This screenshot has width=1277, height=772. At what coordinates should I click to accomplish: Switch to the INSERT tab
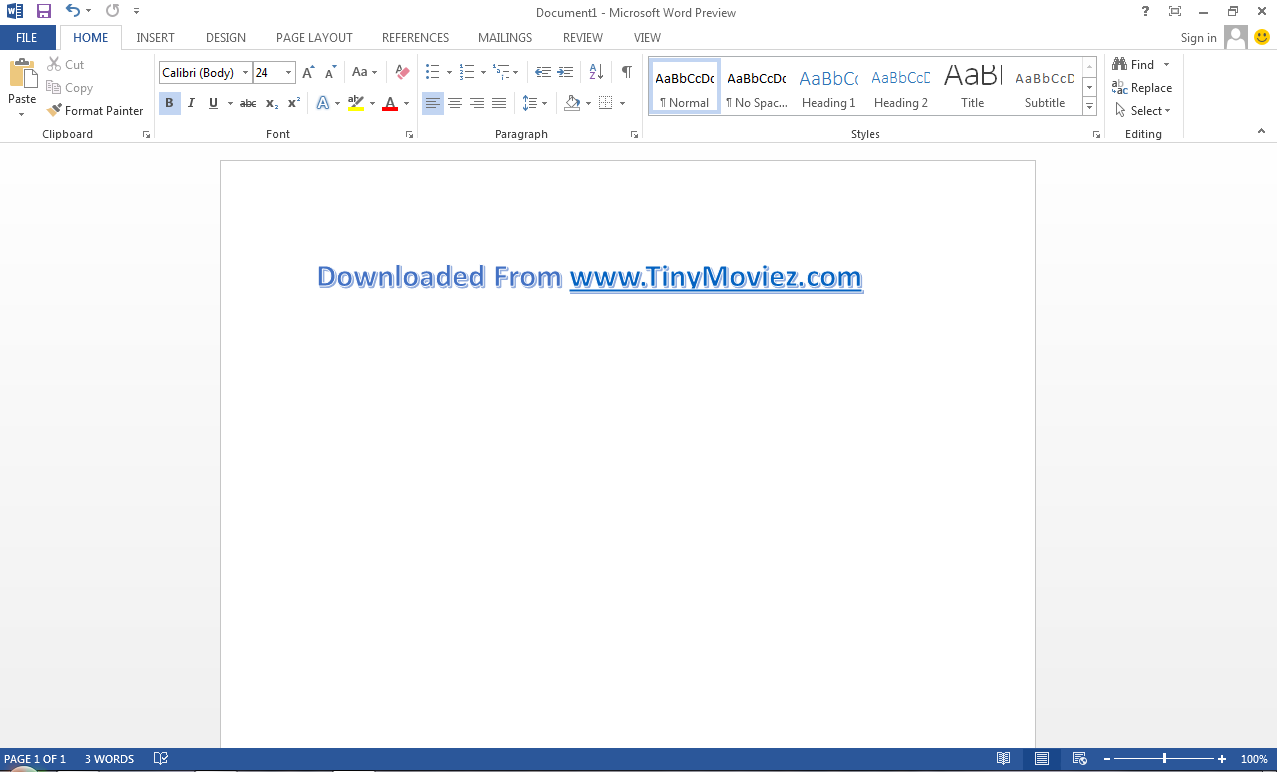coord(155,38)
